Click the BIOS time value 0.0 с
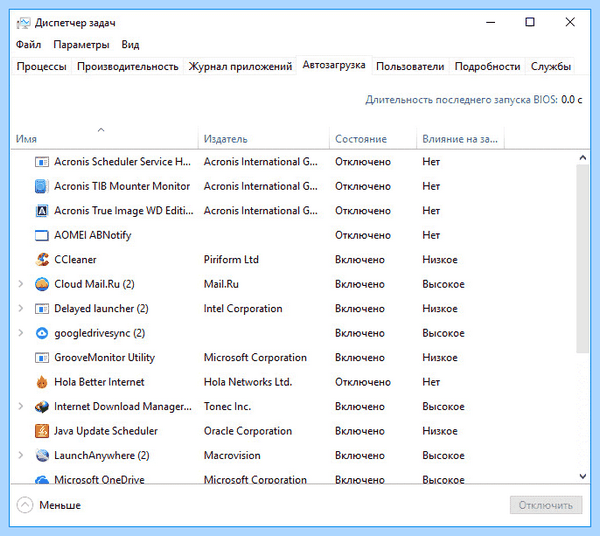600x536 pixels. click(x=572, y=100)
